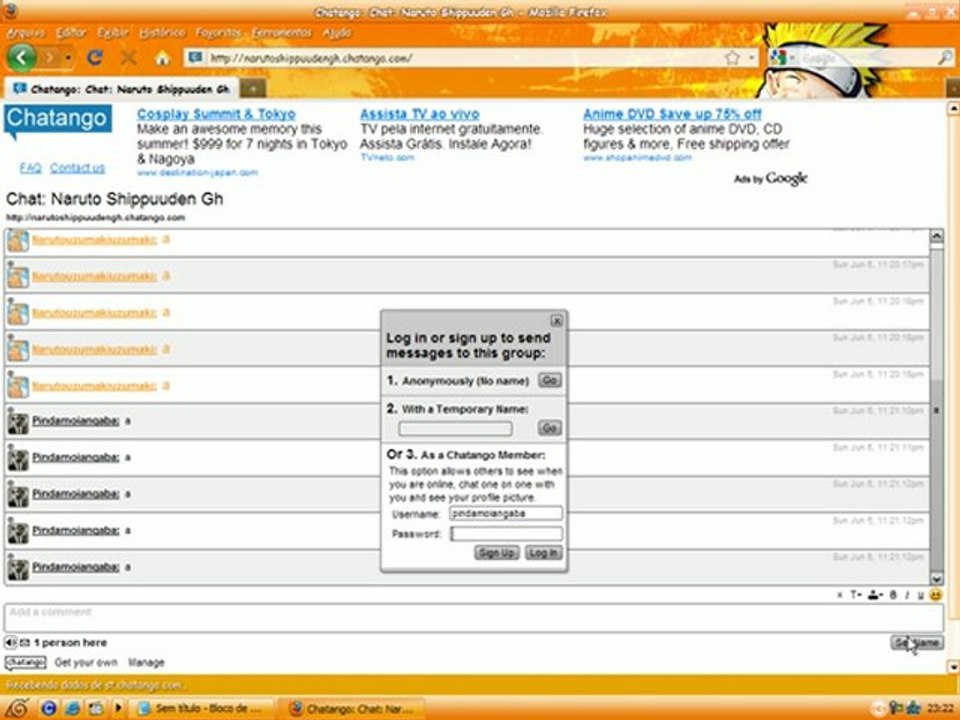Open the address bar history dropdown
Image resolution: width=960 pixels, height=720 pixels.
click(751, 58)
